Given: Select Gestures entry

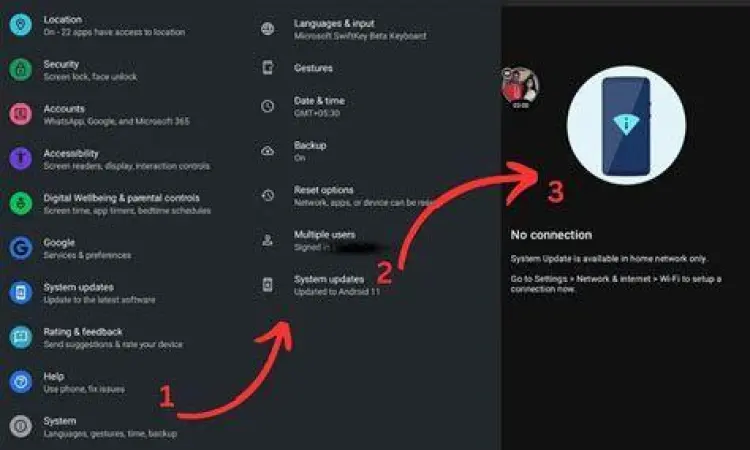Looking at the screenshot, I should click(x=313, y=68).
